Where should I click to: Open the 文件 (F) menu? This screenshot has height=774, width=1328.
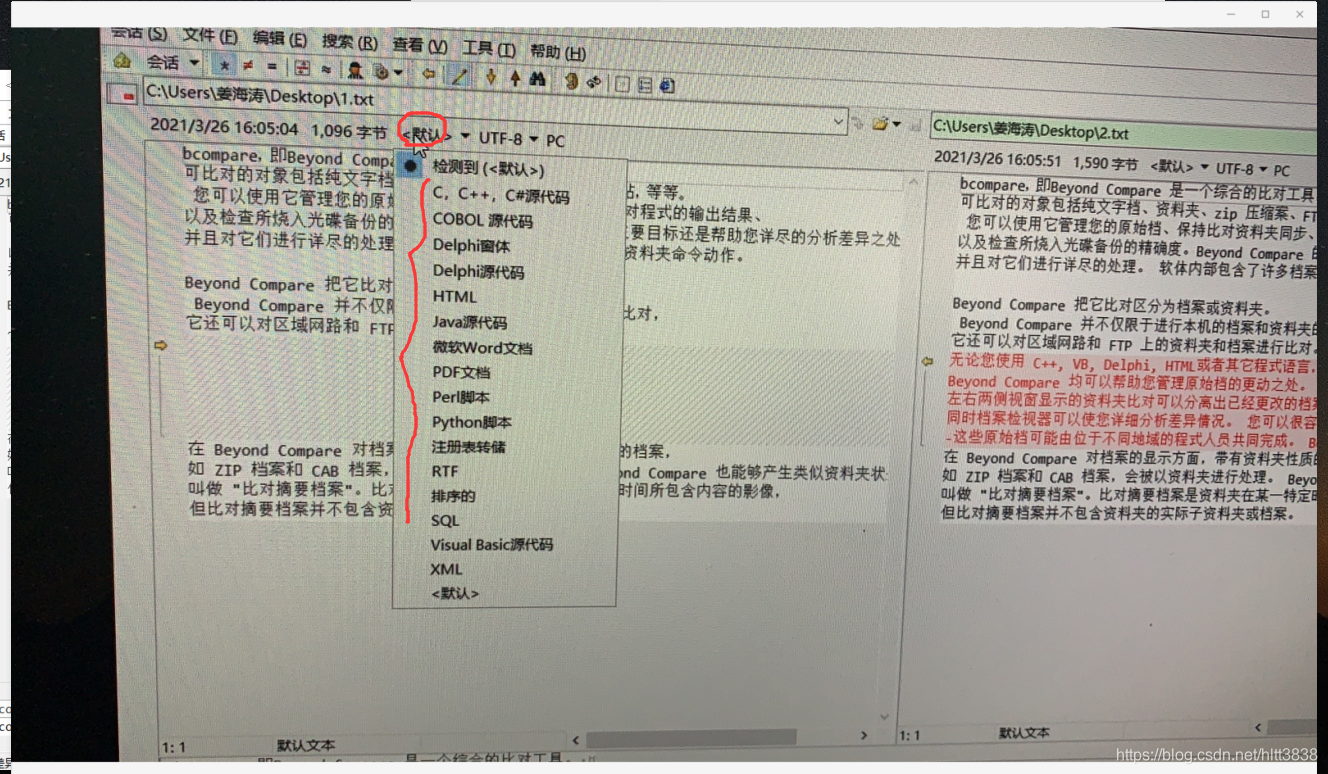coord(209,36)
